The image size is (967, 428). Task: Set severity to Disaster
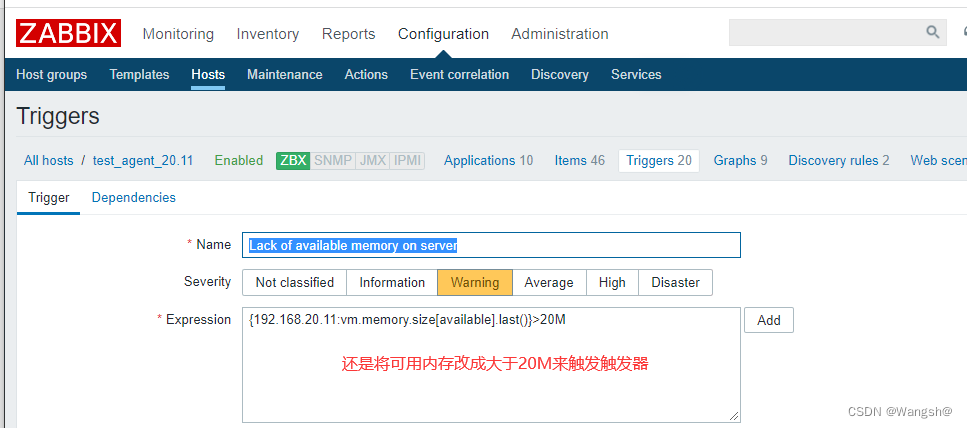[675, 282]
